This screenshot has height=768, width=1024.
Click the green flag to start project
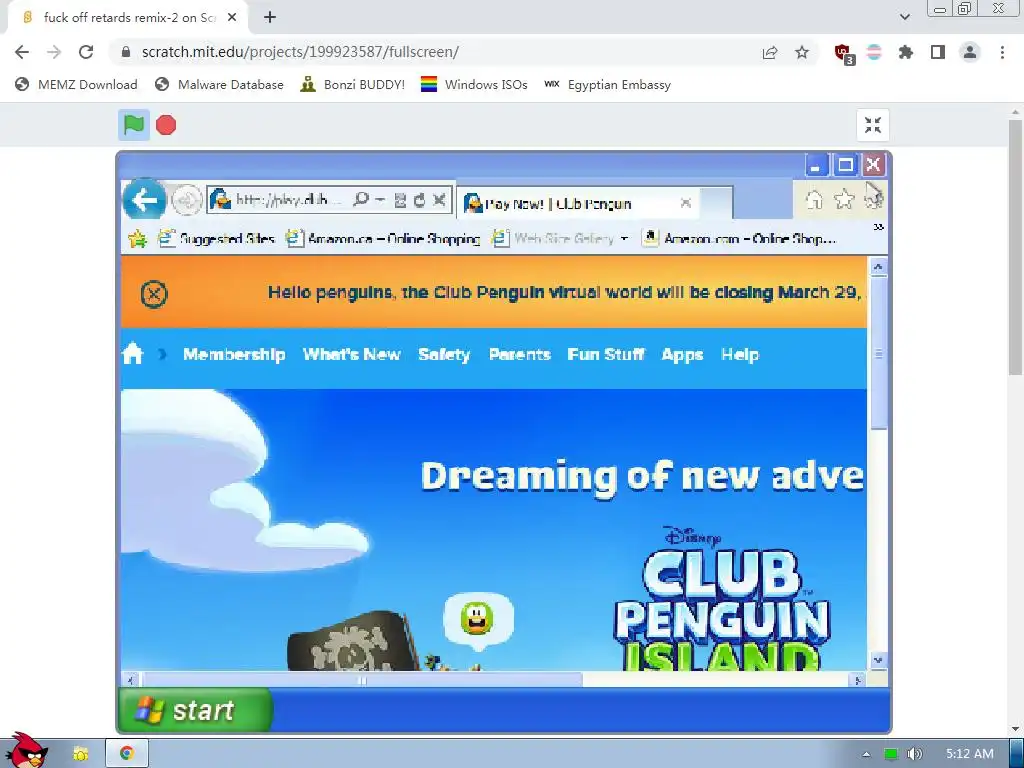(134, 125)
